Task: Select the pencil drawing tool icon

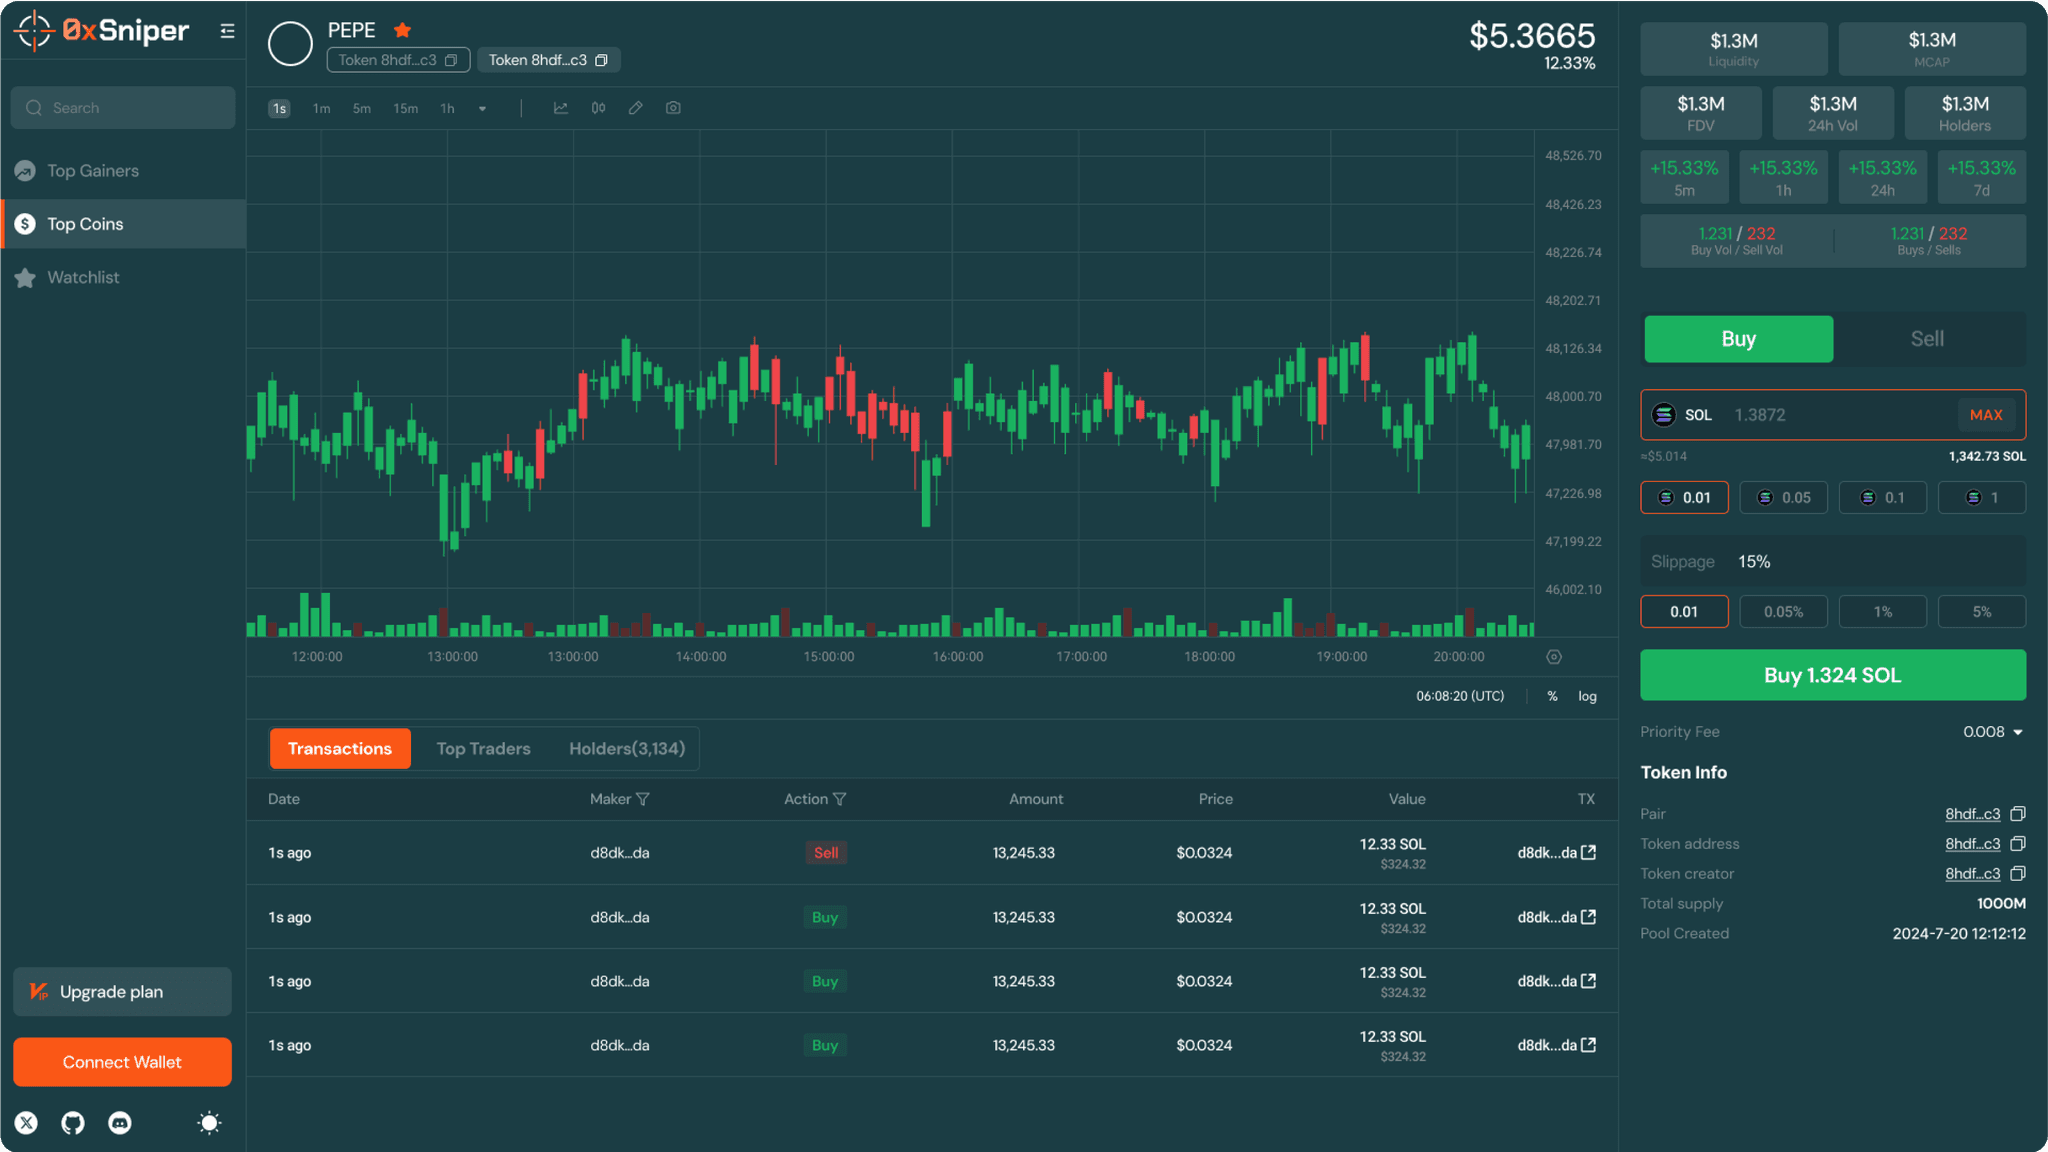Action: pyautogui.click(x=635, y=108)
